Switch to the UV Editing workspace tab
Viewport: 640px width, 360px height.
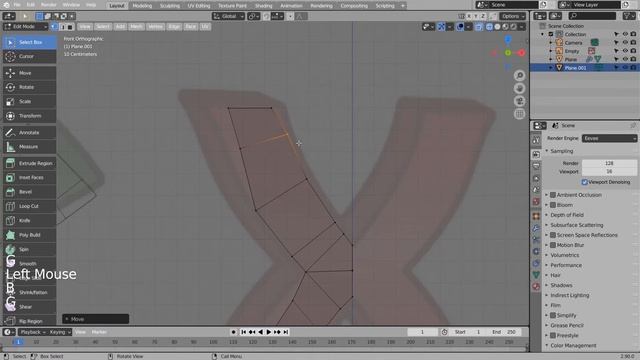point(199,6)
